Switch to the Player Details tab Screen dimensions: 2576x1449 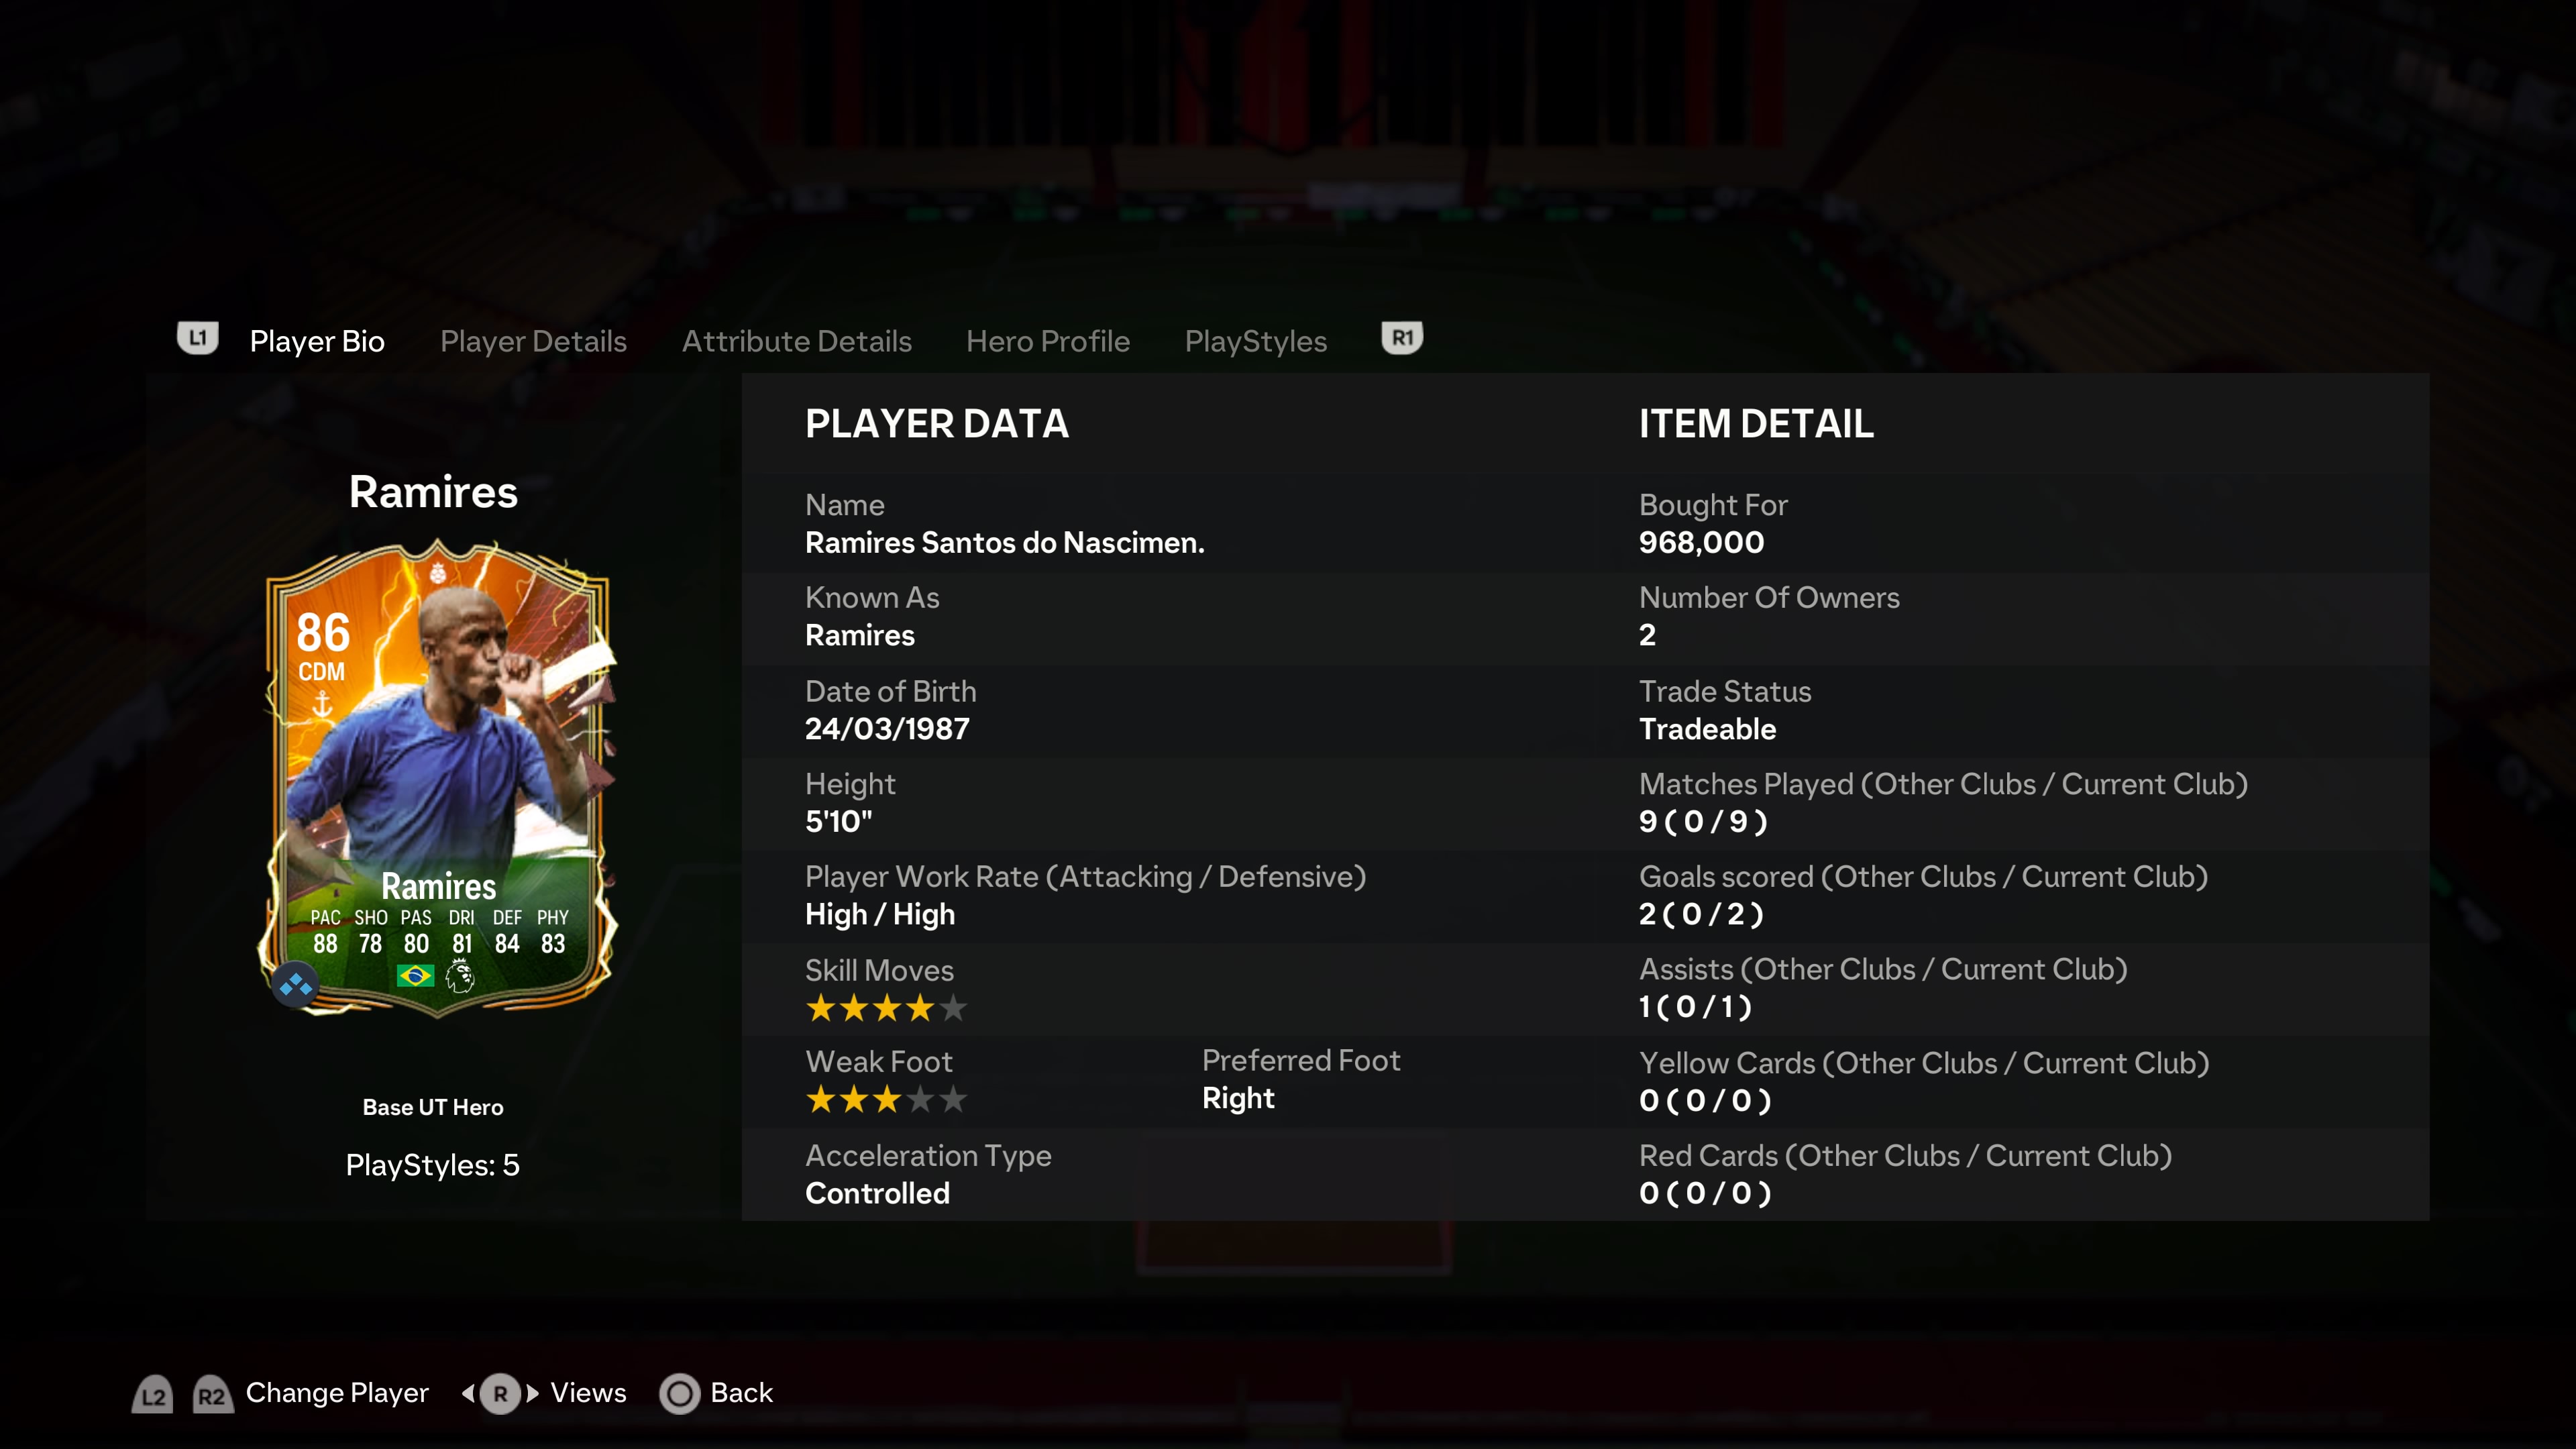pos(533,341)
